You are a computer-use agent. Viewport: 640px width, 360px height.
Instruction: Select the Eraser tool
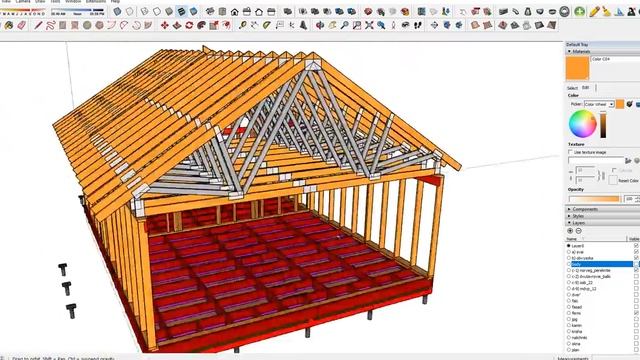coord(21,25)
